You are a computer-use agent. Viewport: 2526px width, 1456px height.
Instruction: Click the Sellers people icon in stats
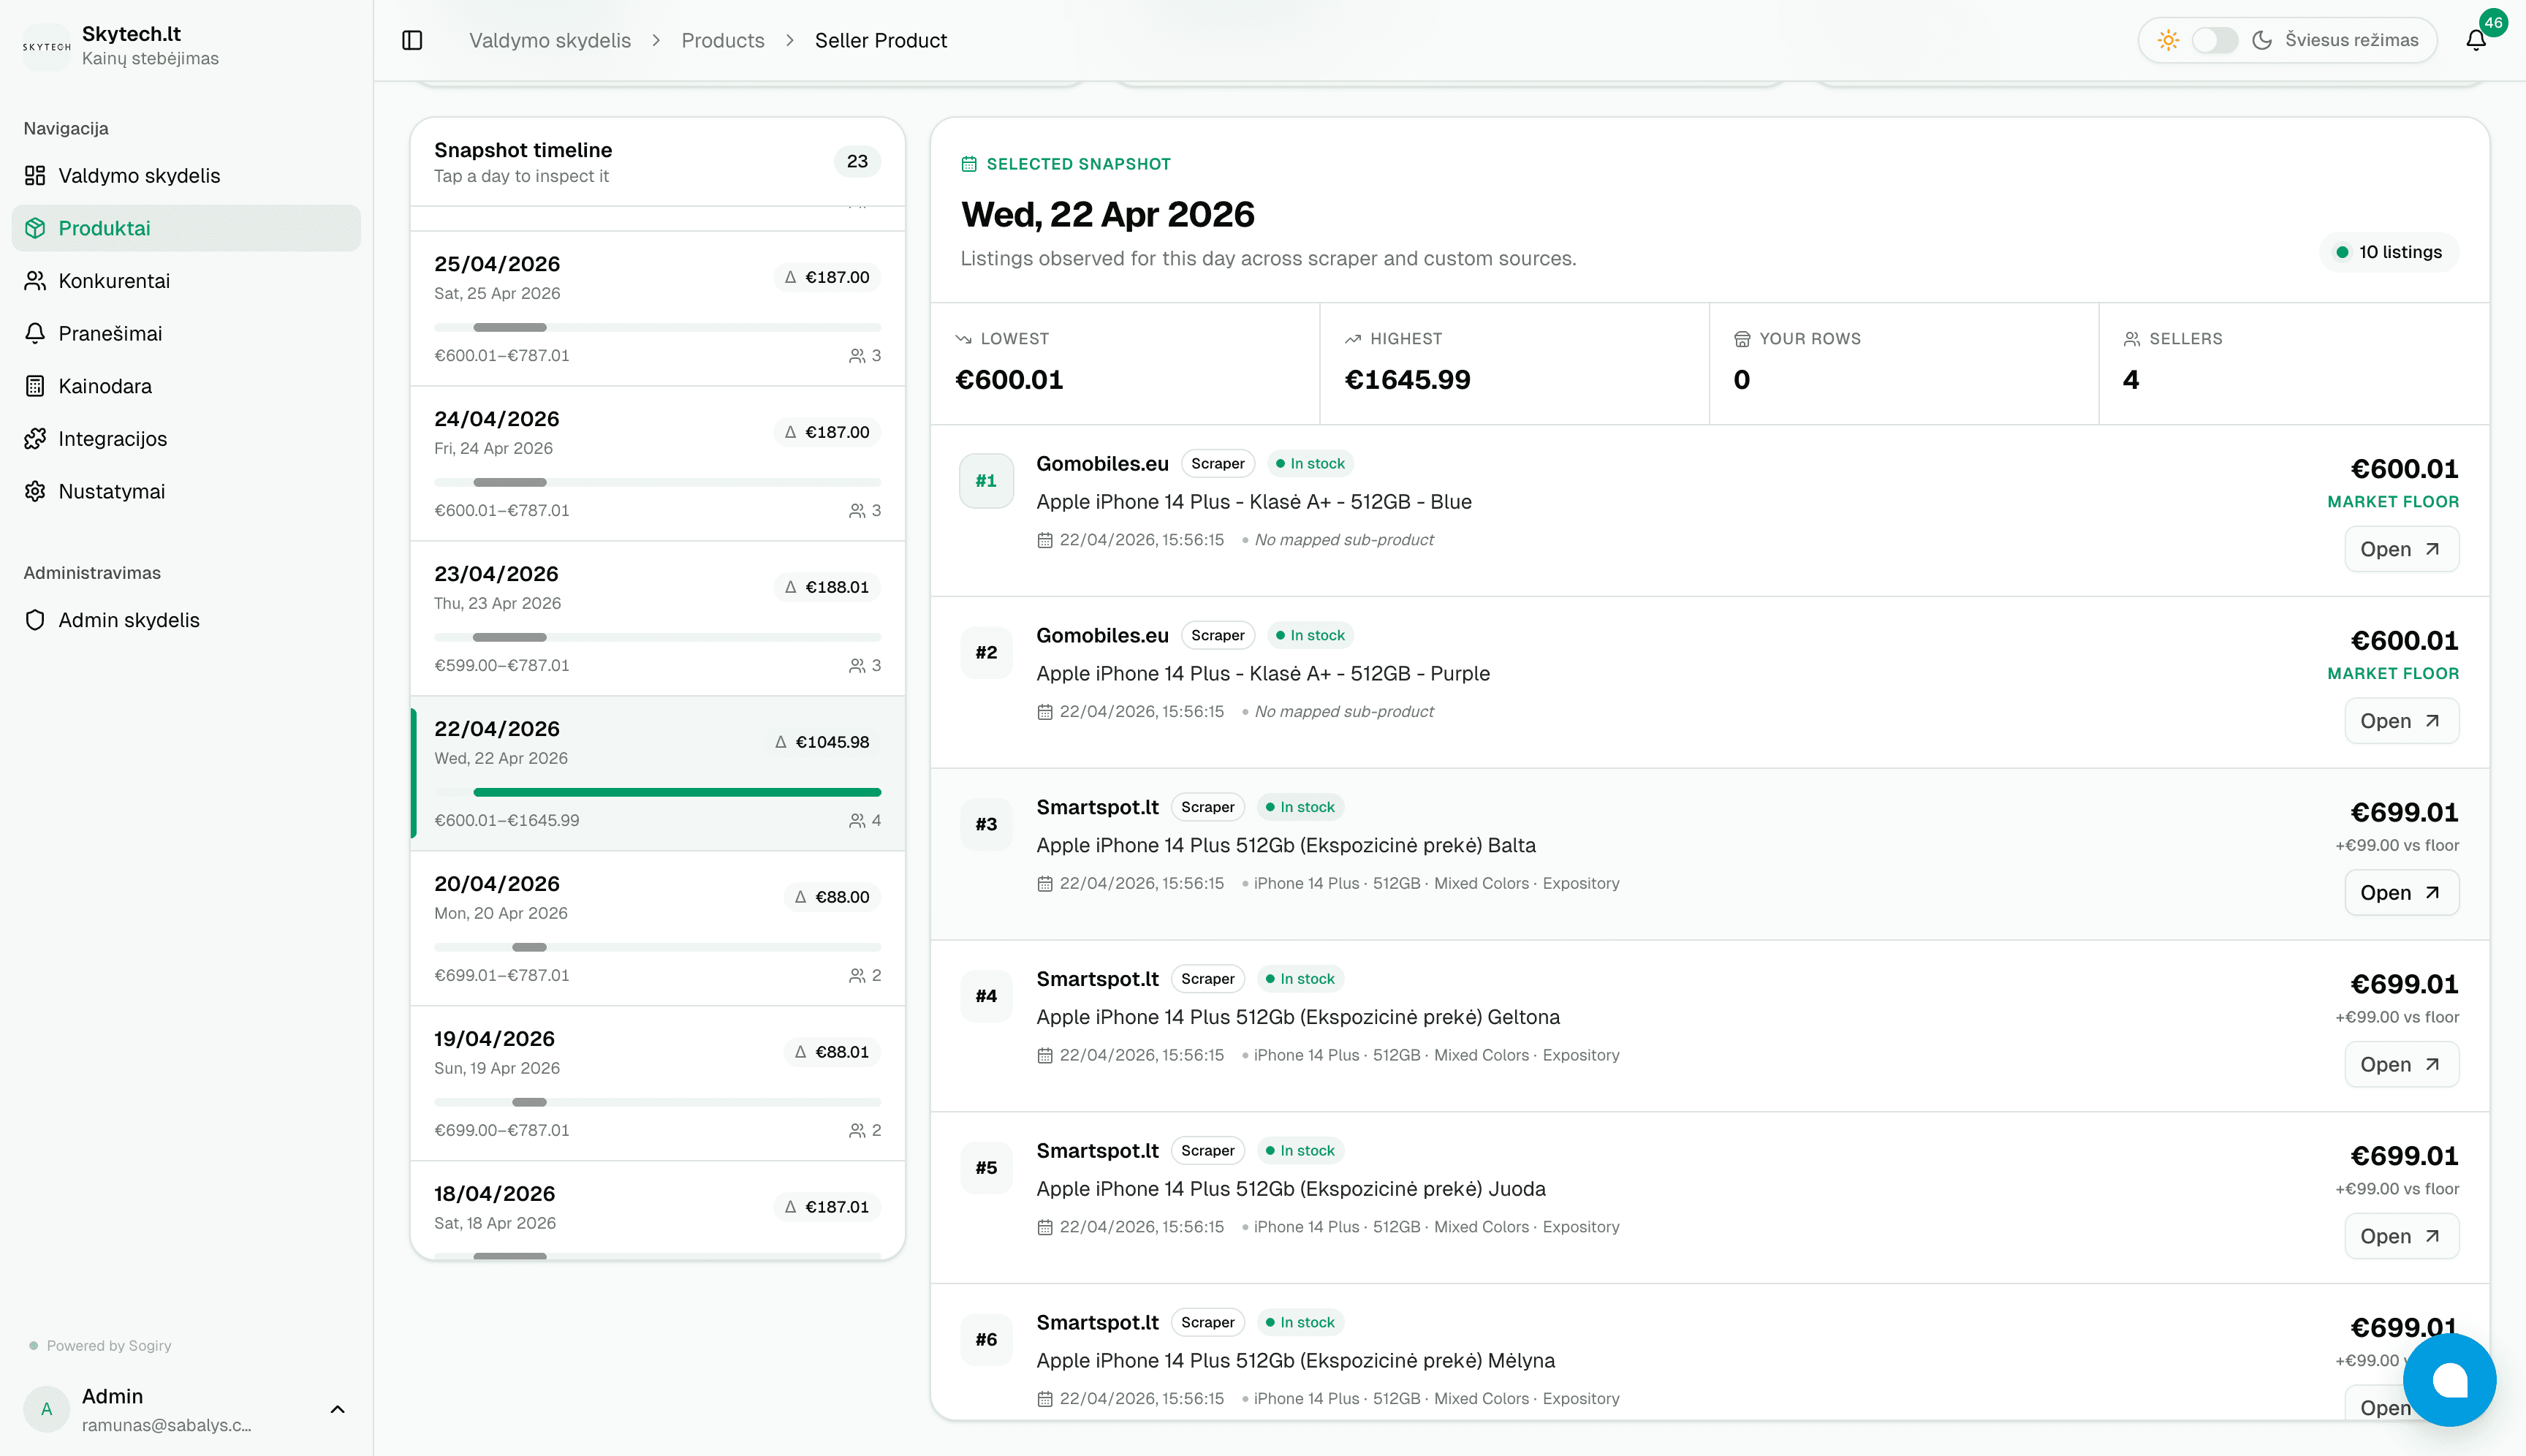click(x=2132, y=339)
